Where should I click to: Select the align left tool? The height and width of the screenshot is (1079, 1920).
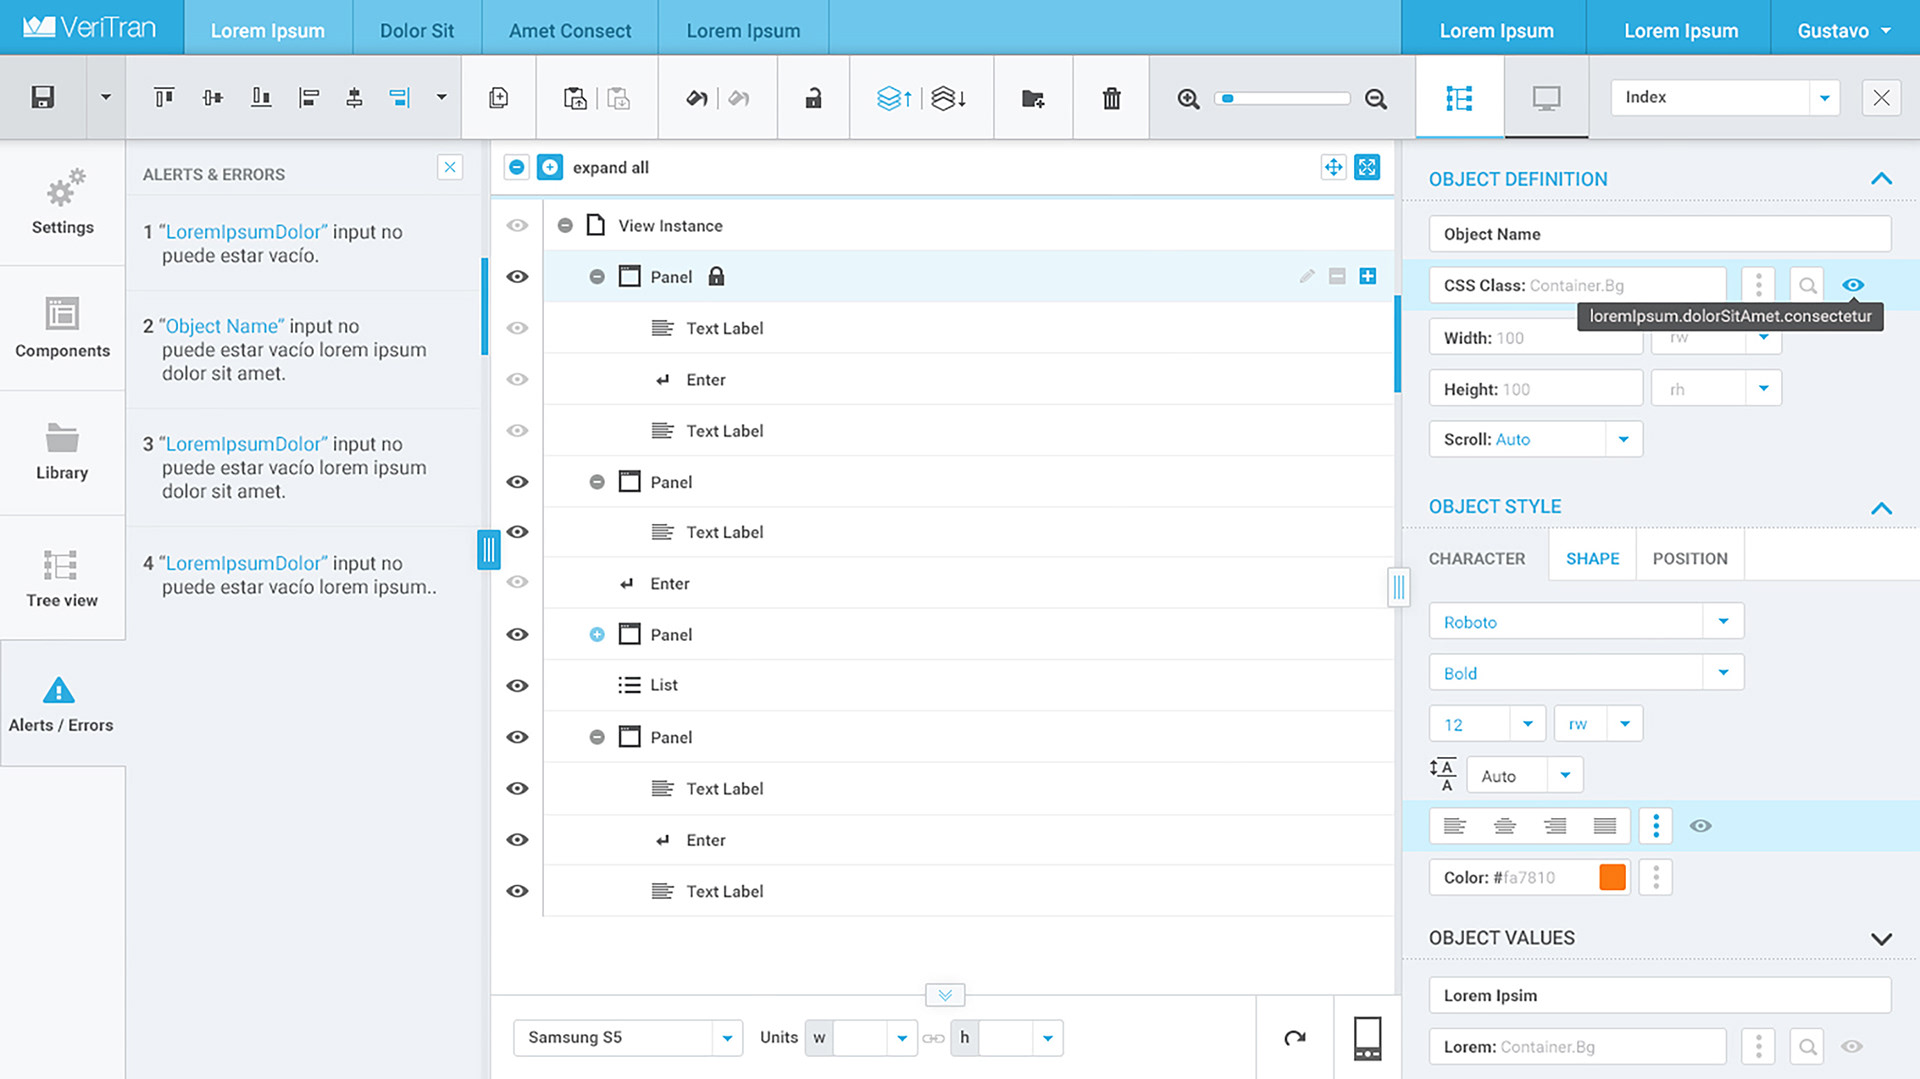(x=309, y=97)
